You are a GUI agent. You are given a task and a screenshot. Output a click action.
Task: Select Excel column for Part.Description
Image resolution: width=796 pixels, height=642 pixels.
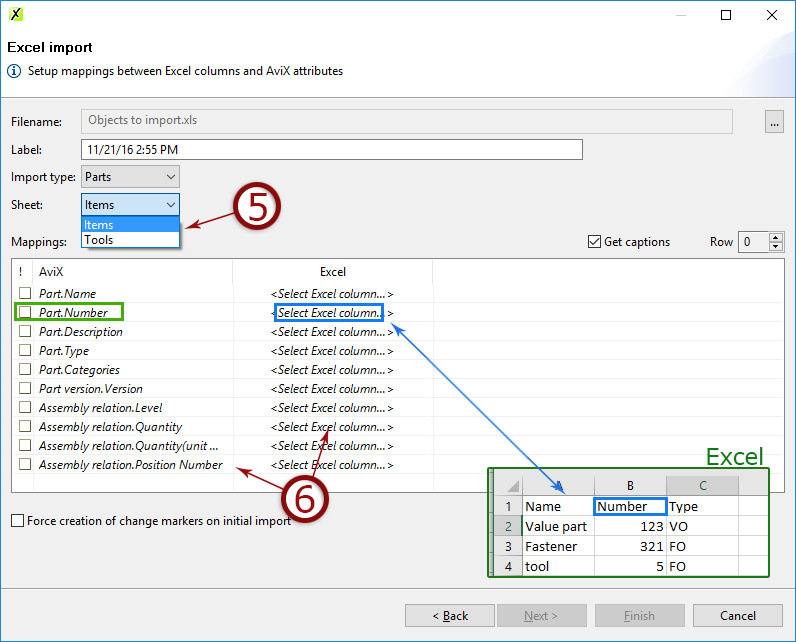pos(330,332)
